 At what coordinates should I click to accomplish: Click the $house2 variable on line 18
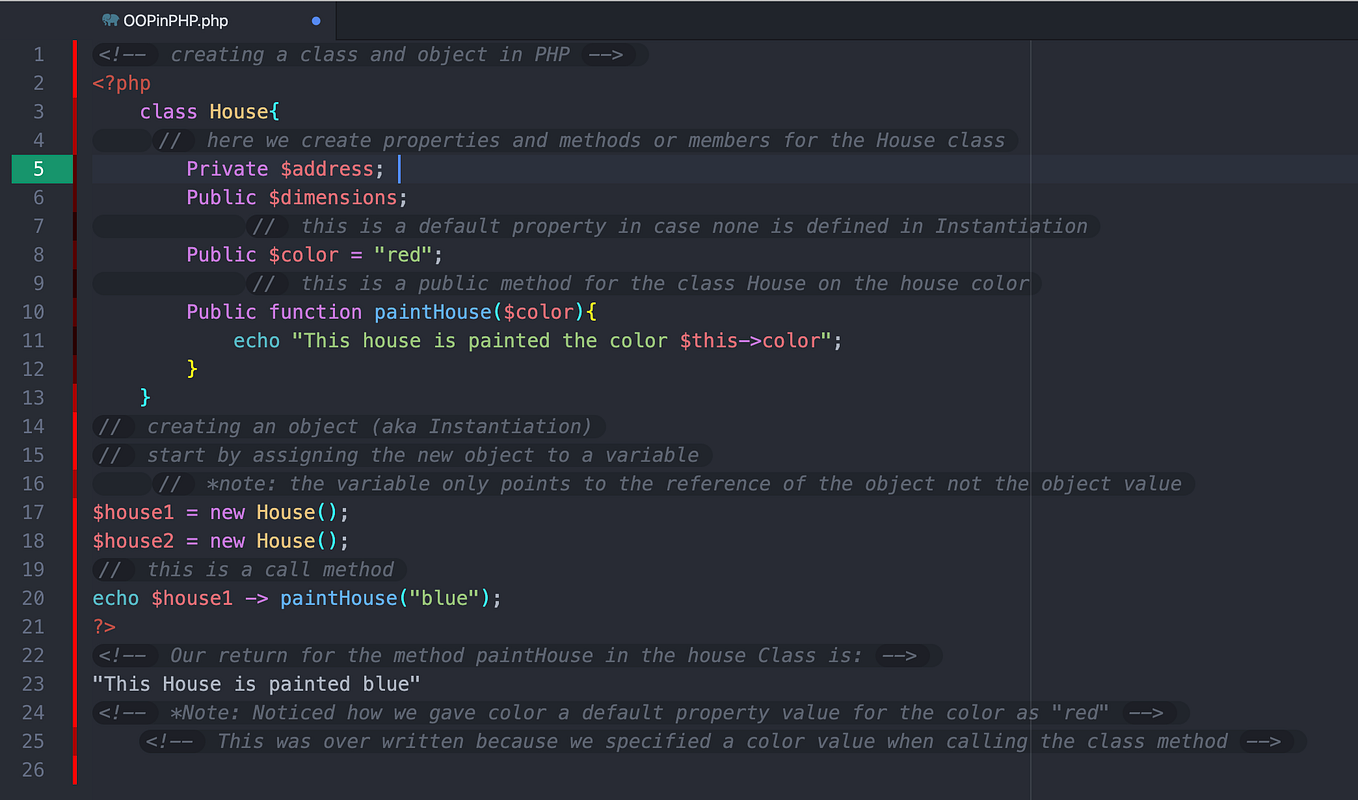pos(133,540)
